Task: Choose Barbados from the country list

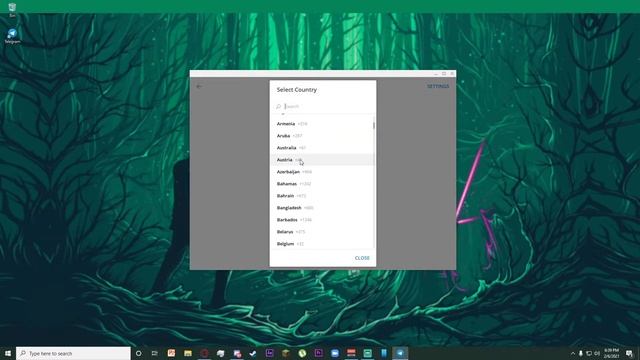Action: coord(322,220)
